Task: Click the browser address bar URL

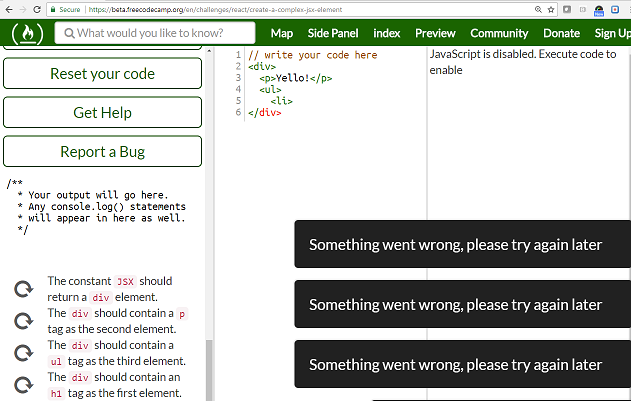Action: click(x=215, y=9)
